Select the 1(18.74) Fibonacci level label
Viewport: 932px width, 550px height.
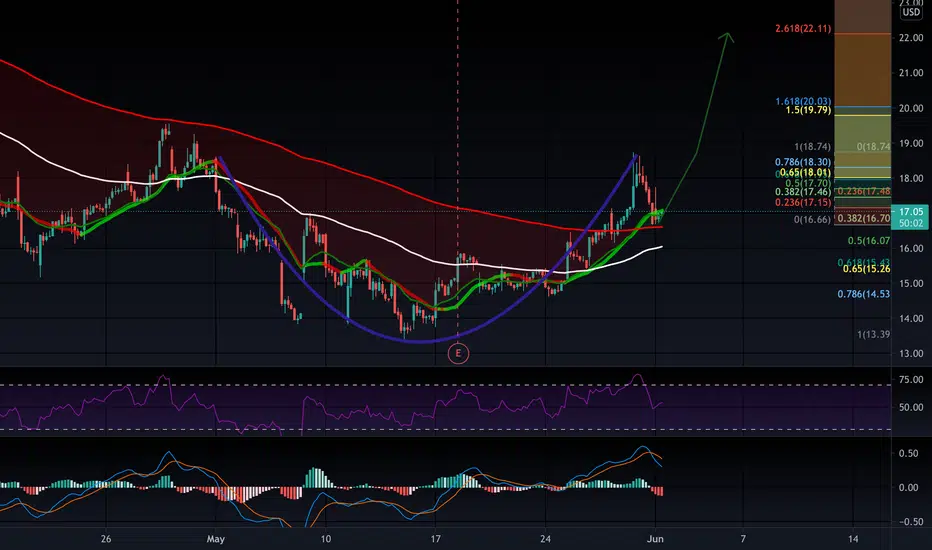pyautogui.click(x=812, y=147)
